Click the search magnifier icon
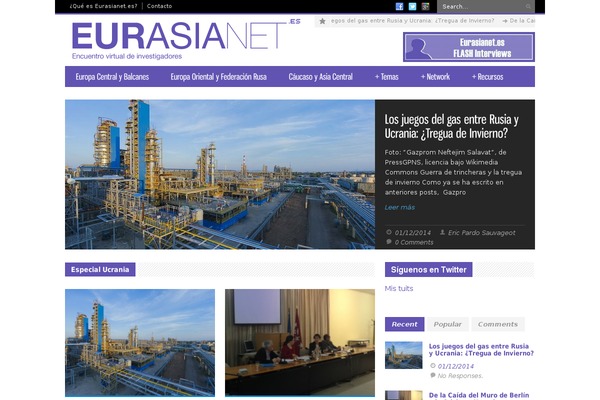 [x=528, y=7]
